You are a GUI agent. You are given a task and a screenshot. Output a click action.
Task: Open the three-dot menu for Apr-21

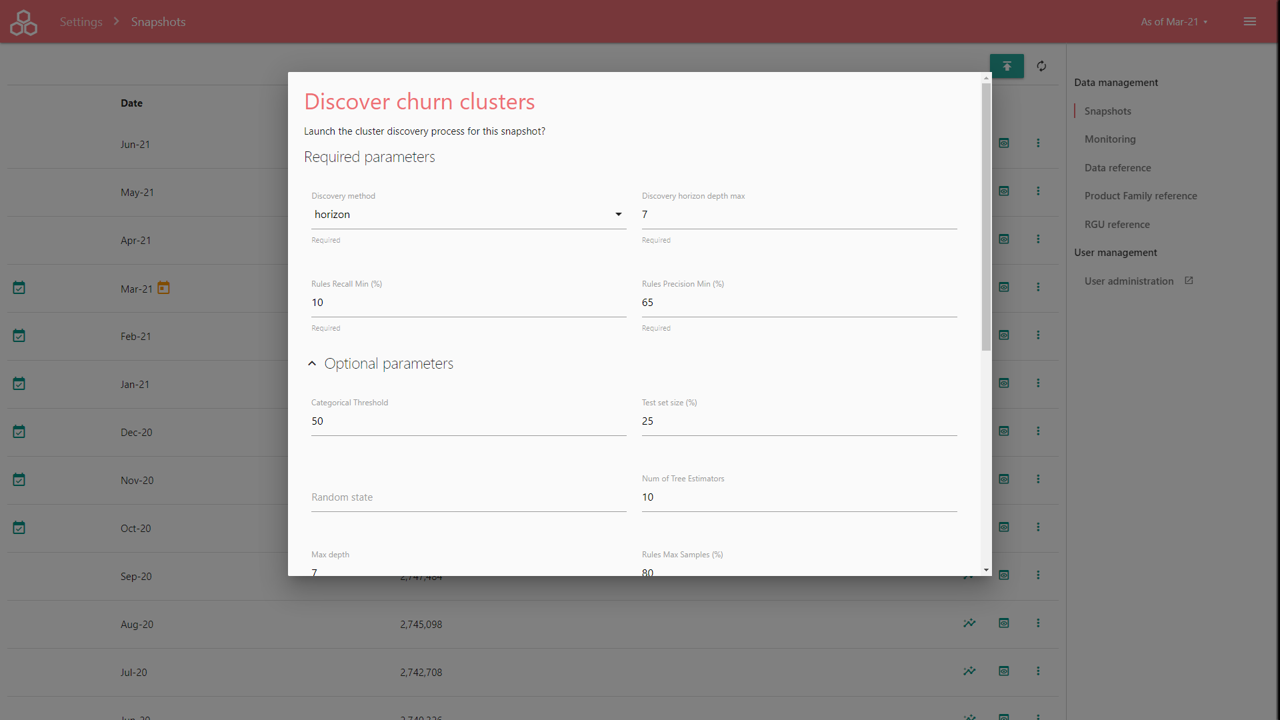[1038, 239]
